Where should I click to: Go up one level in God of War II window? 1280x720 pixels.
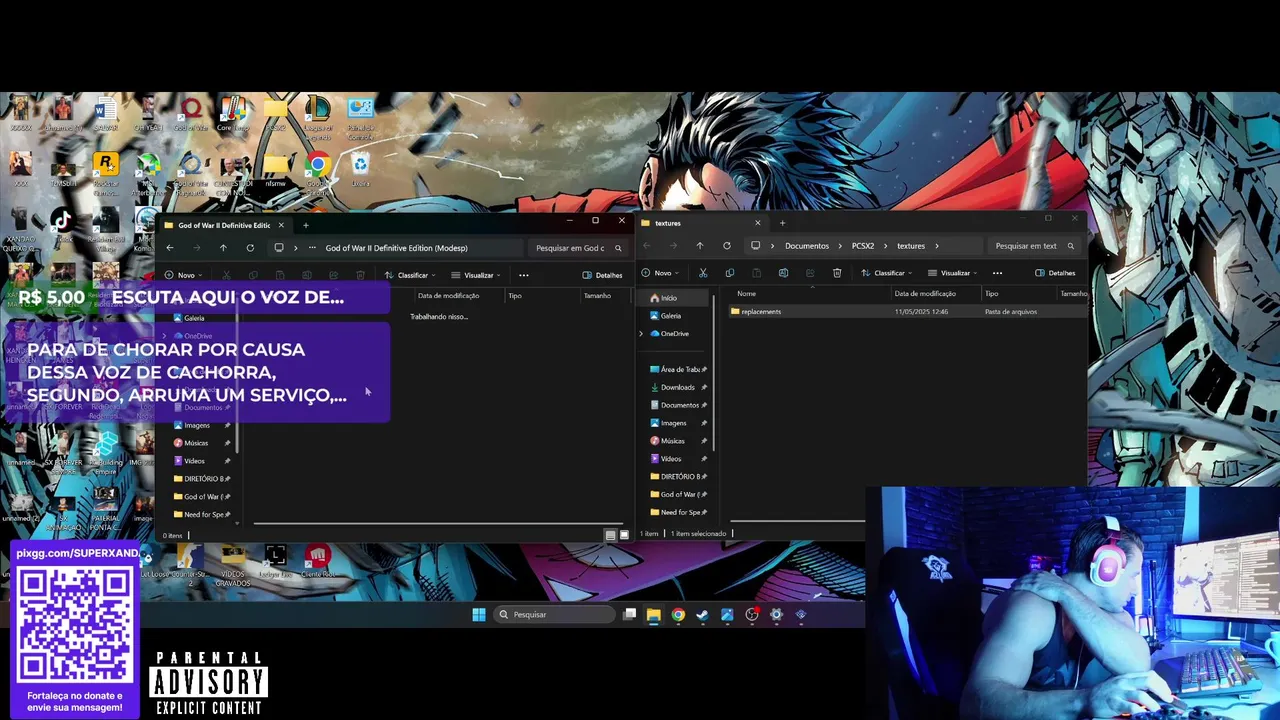pos(223,248)
